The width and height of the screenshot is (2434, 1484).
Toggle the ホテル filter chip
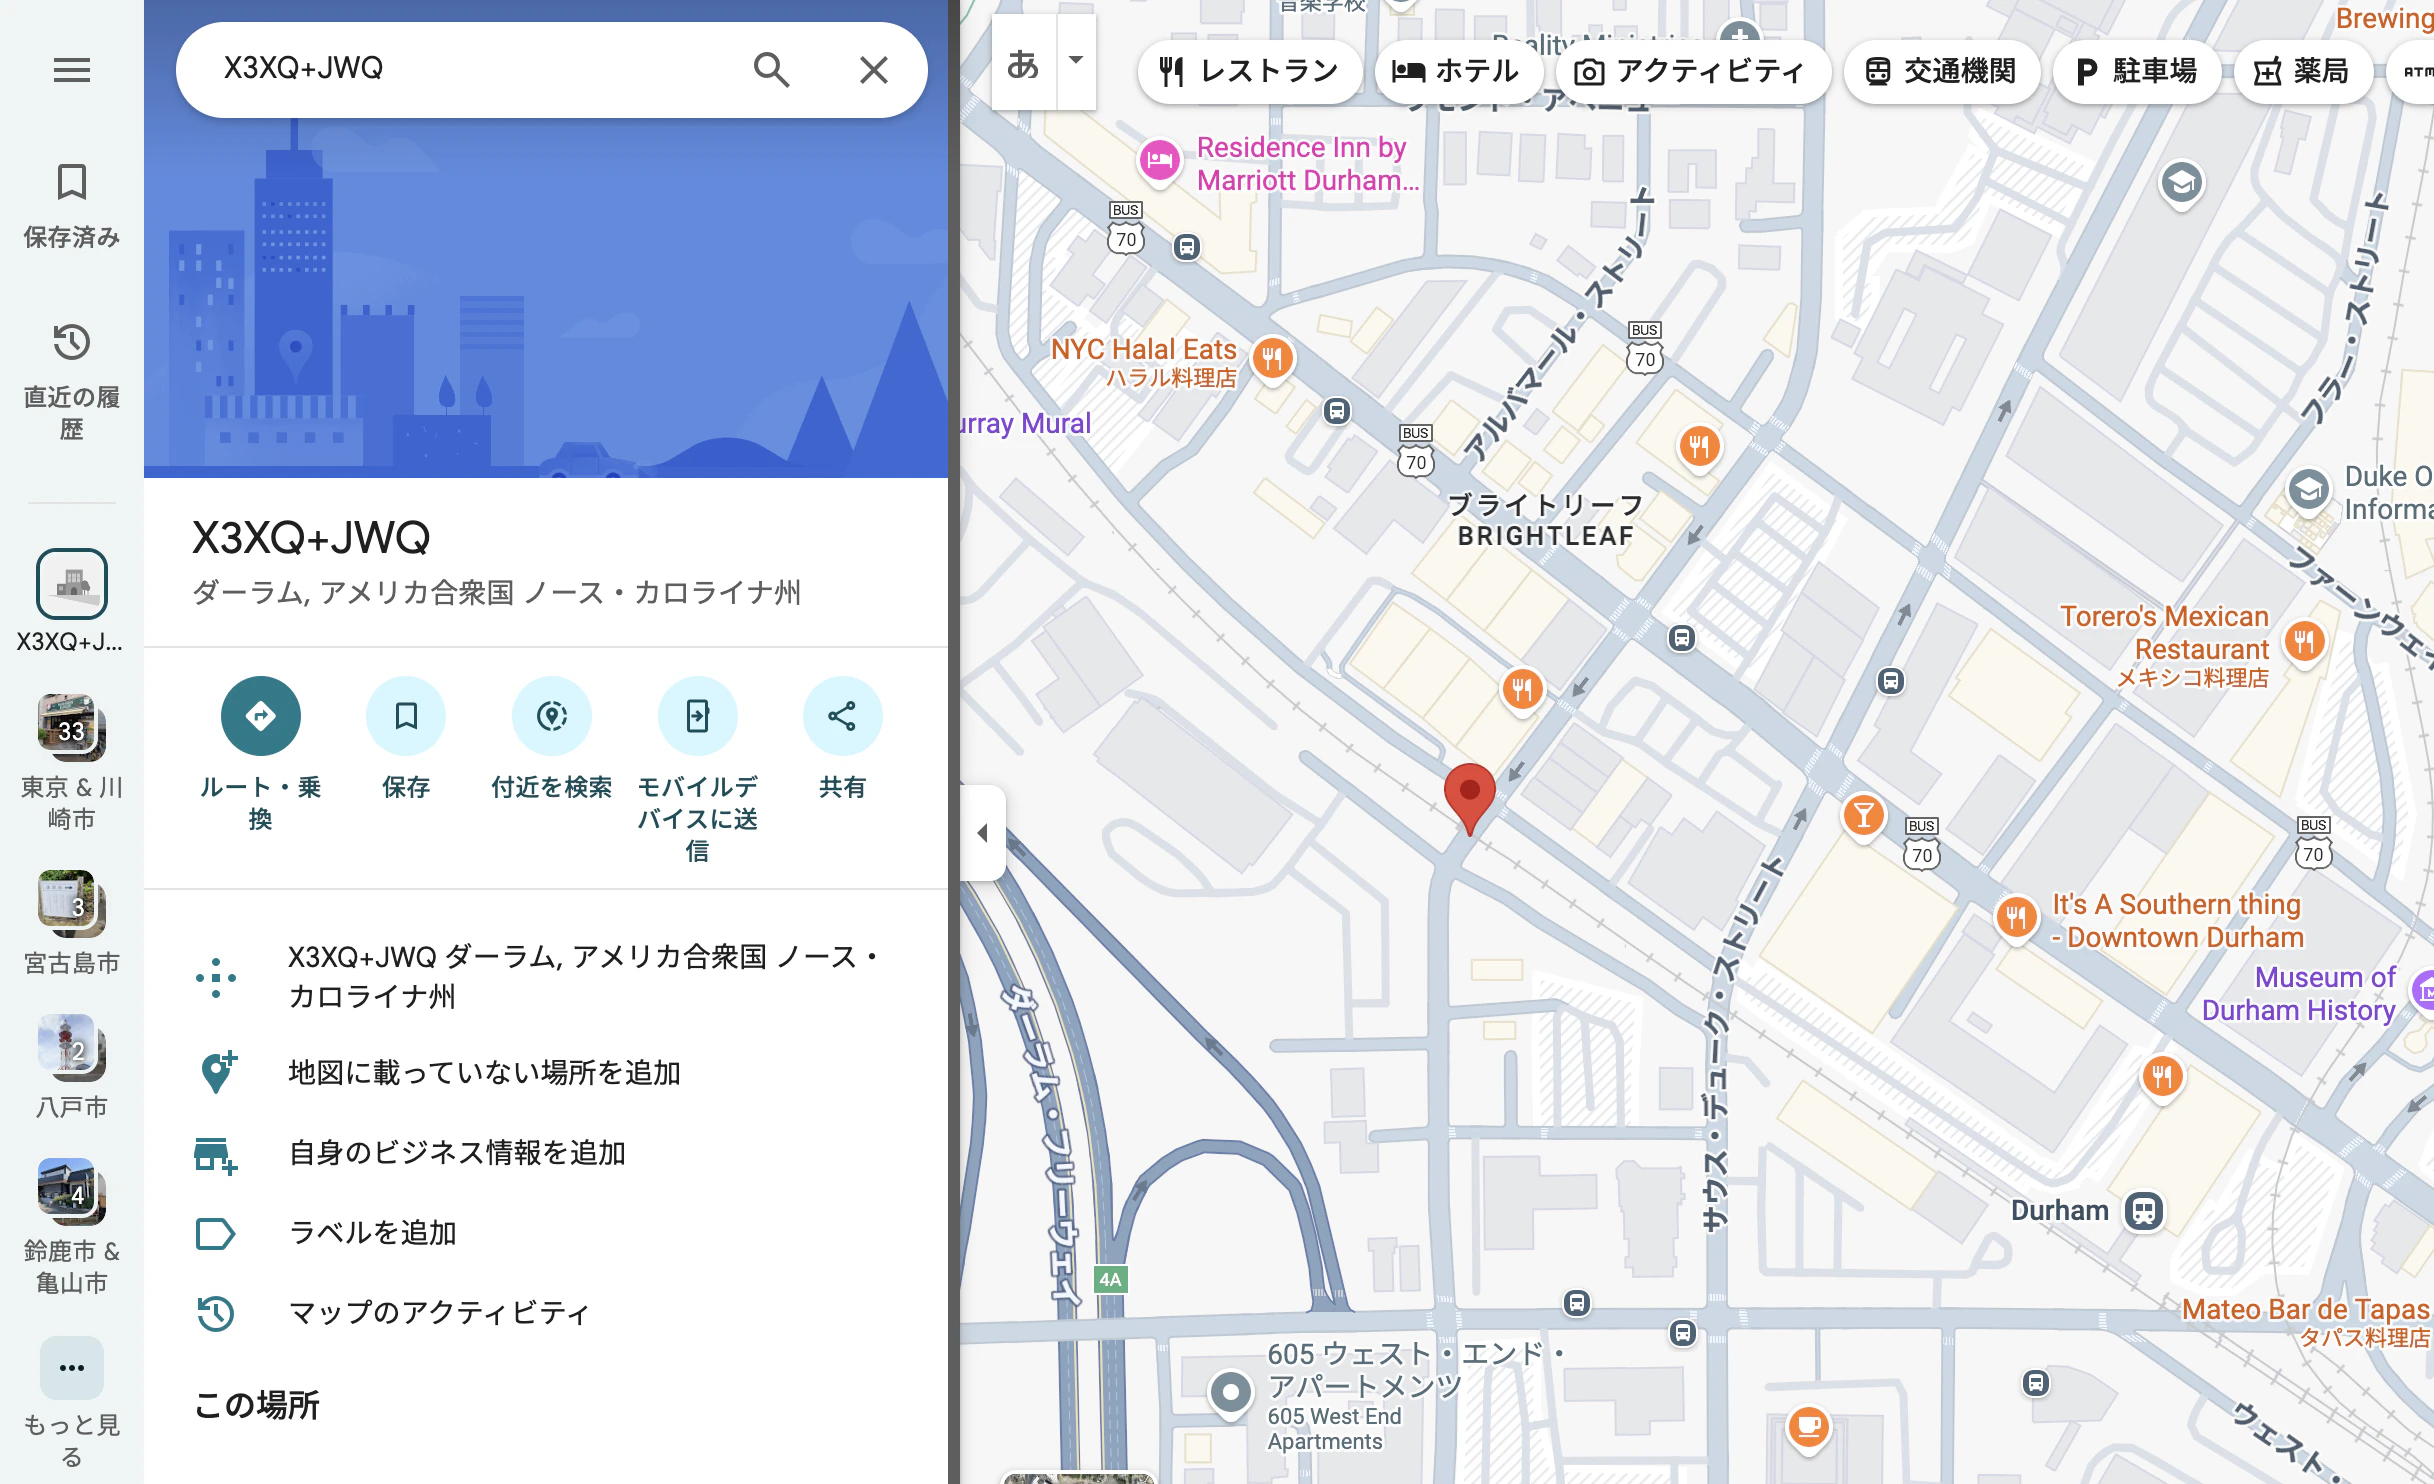coord(1457,70)
